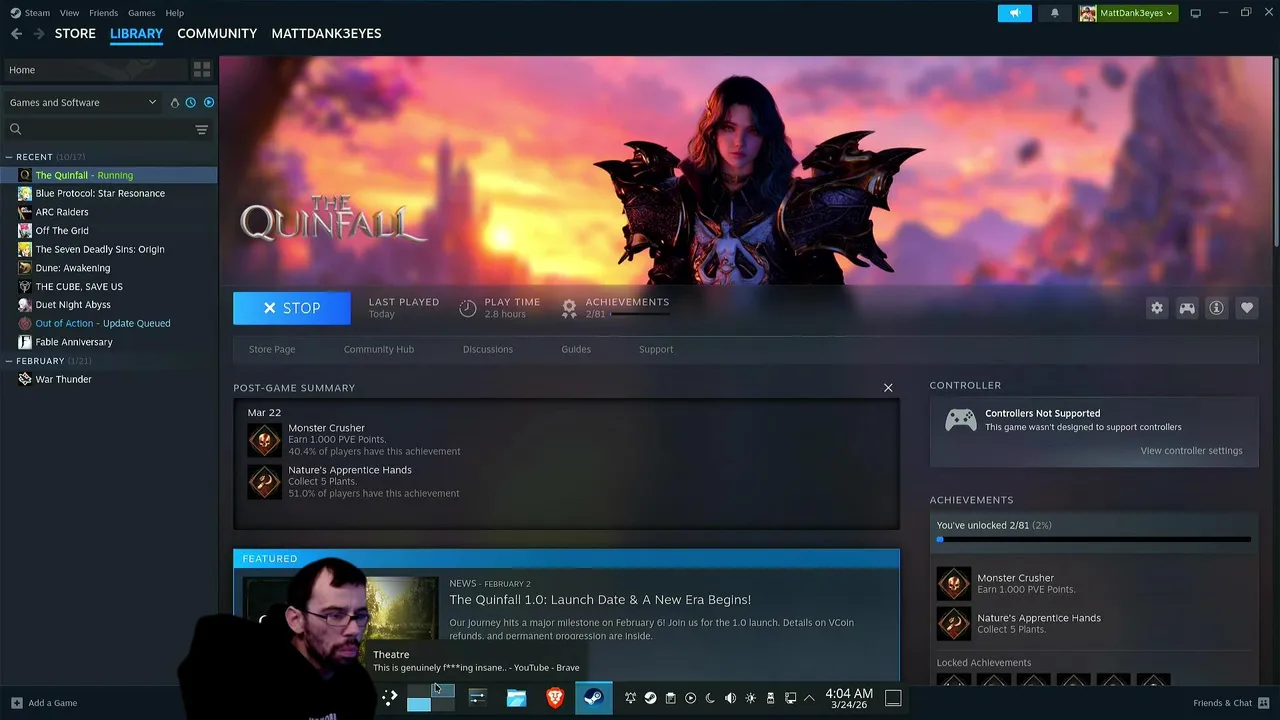Open the Guides link
The image size is (1280, 720).
pyautogui.click(x=576, y=349)
